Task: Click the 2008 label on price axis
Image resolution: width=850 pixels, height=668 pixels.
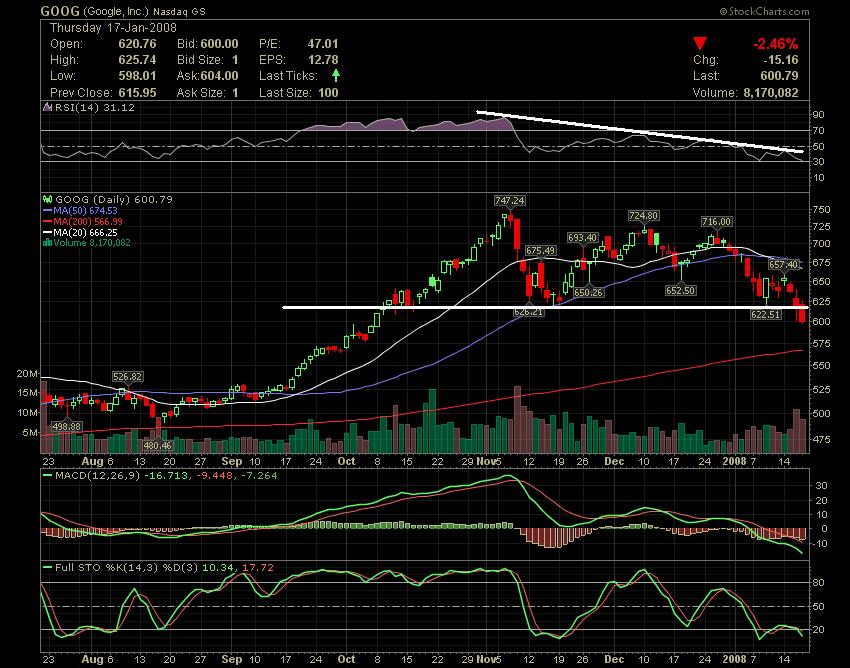Action: (734, 461)
